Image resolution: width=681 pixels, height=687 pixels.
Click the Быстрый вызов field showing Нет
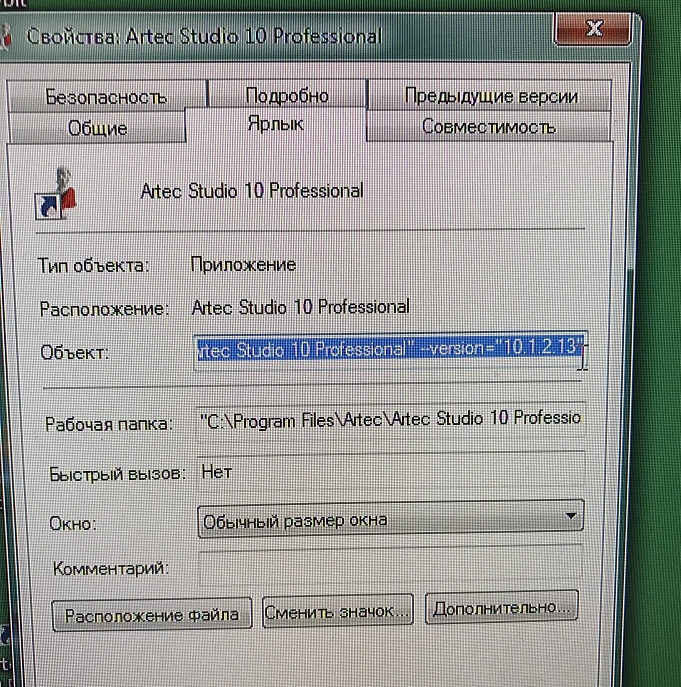point(390,472)
